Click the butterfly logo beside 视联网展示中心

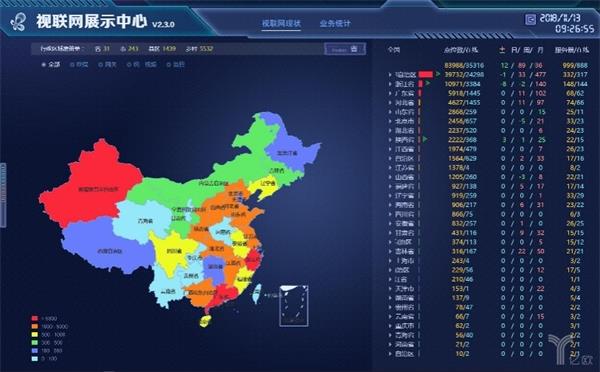18,21
